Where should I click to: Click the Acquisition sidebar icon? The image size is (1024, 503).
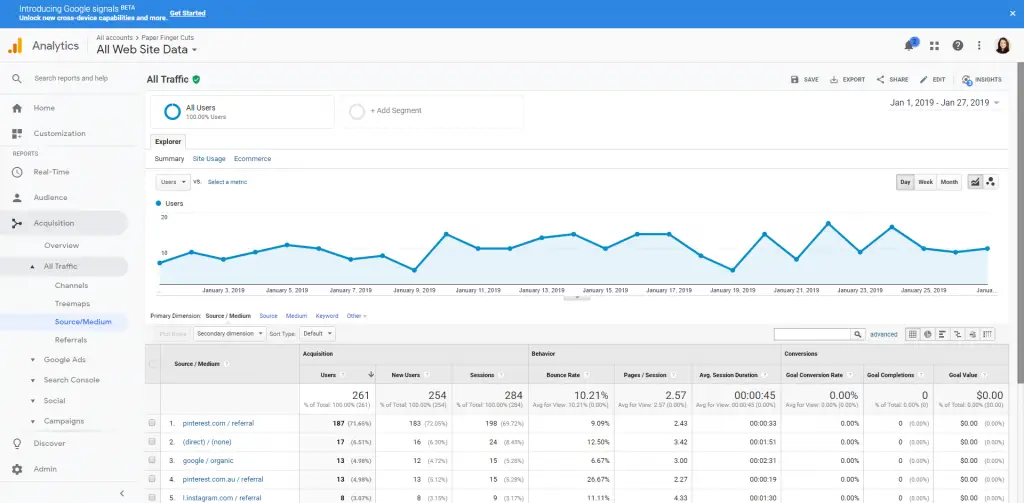coord(17,223)
